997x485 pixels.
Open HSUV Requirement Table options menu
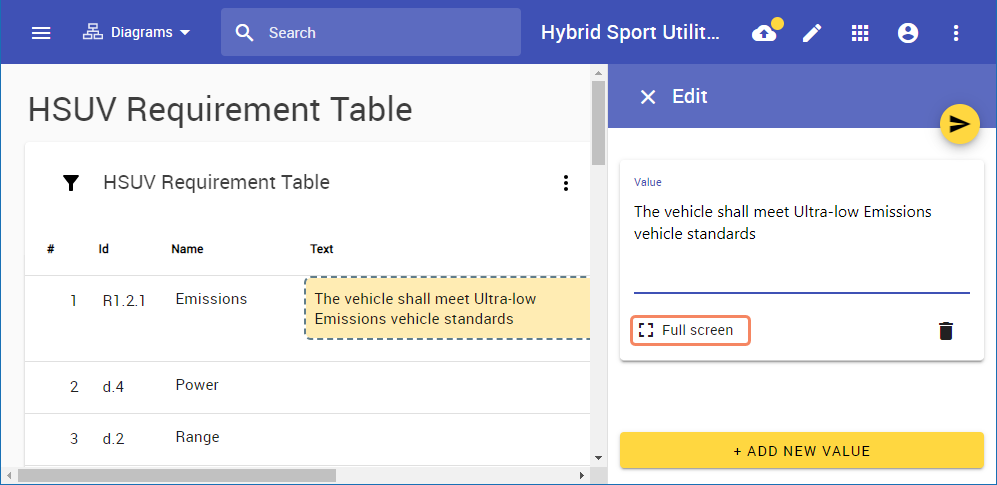pyautogui.click(x=566, y=183)
